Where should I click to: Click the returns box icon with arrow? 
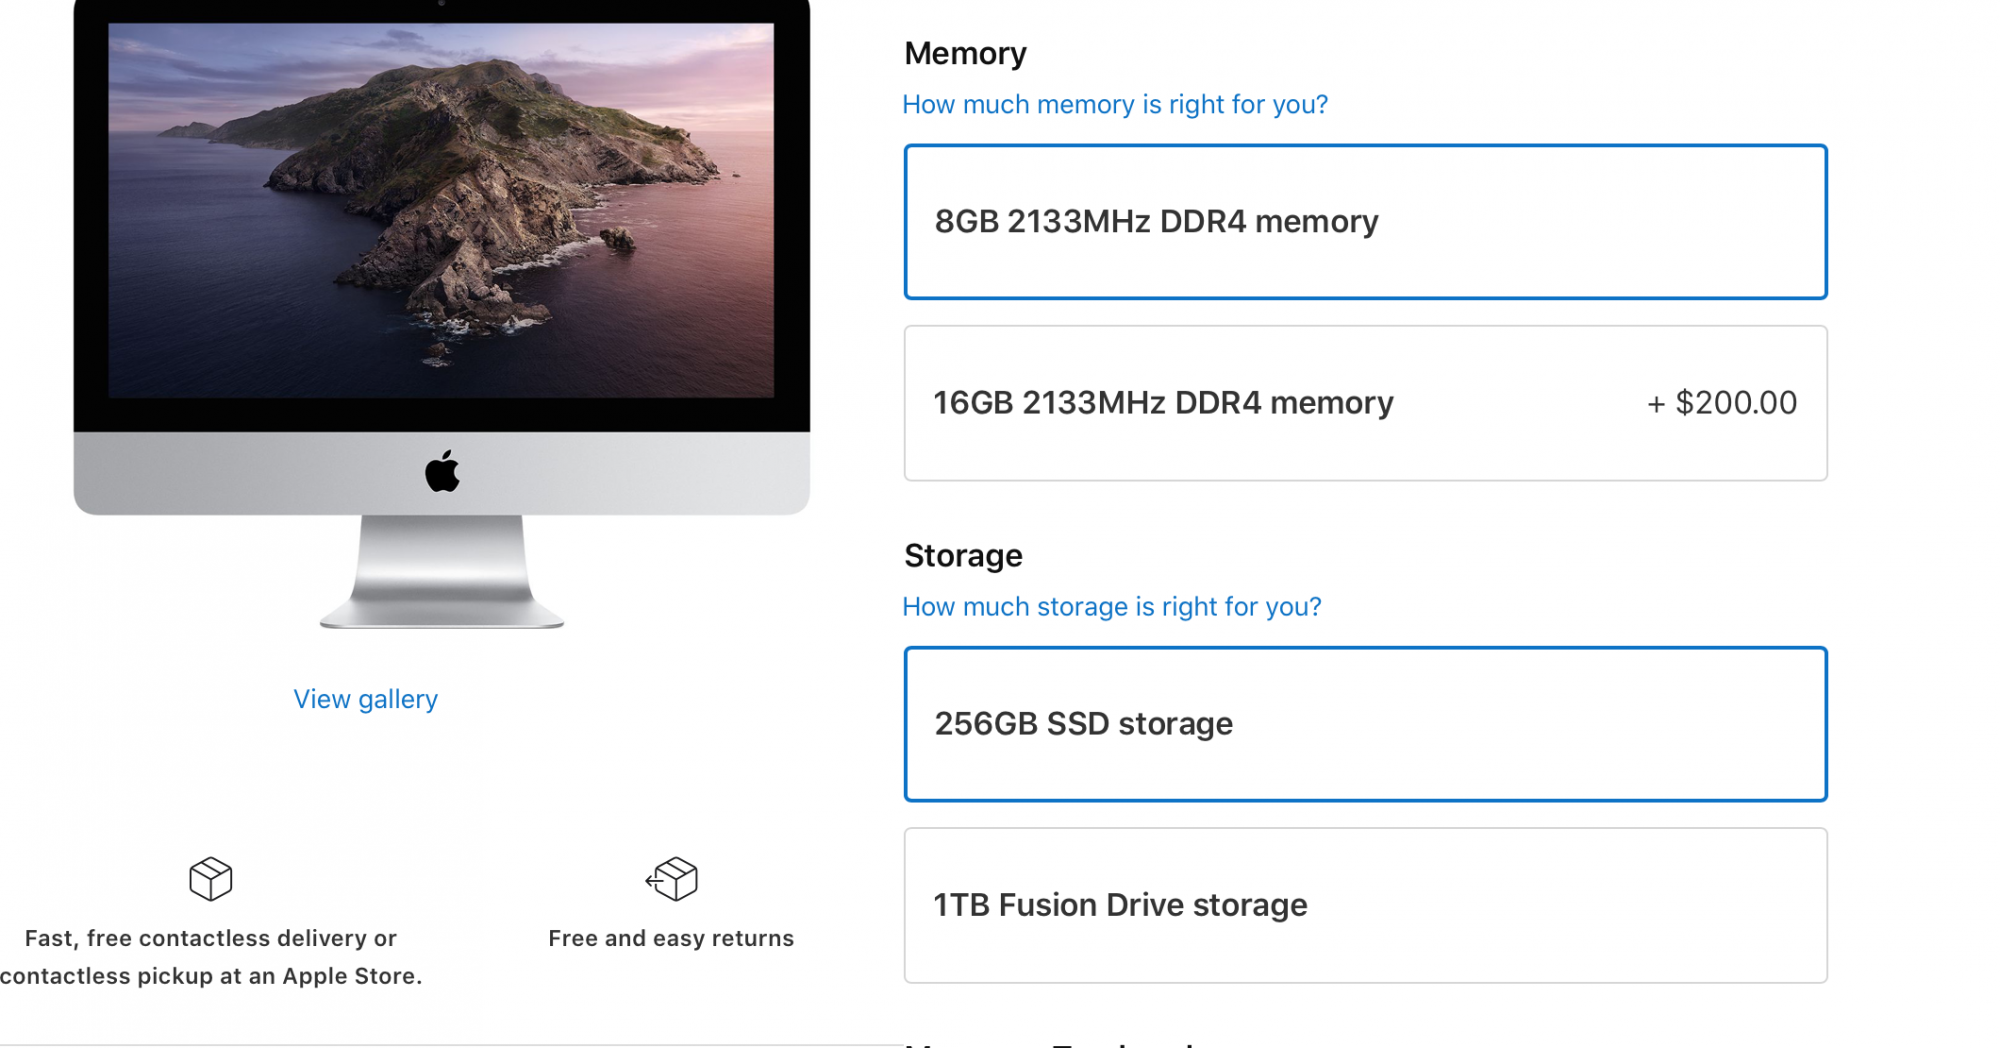tap(672, 879)
